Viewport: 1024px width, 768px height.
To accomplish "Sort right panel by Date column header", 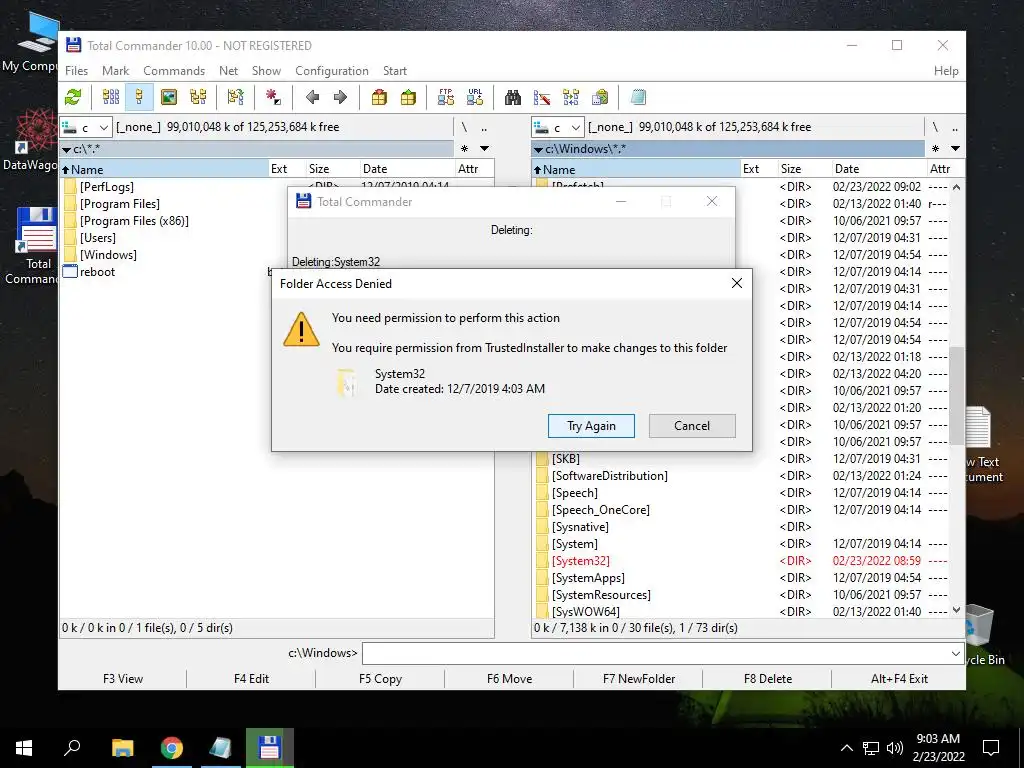I will (878, 169).
